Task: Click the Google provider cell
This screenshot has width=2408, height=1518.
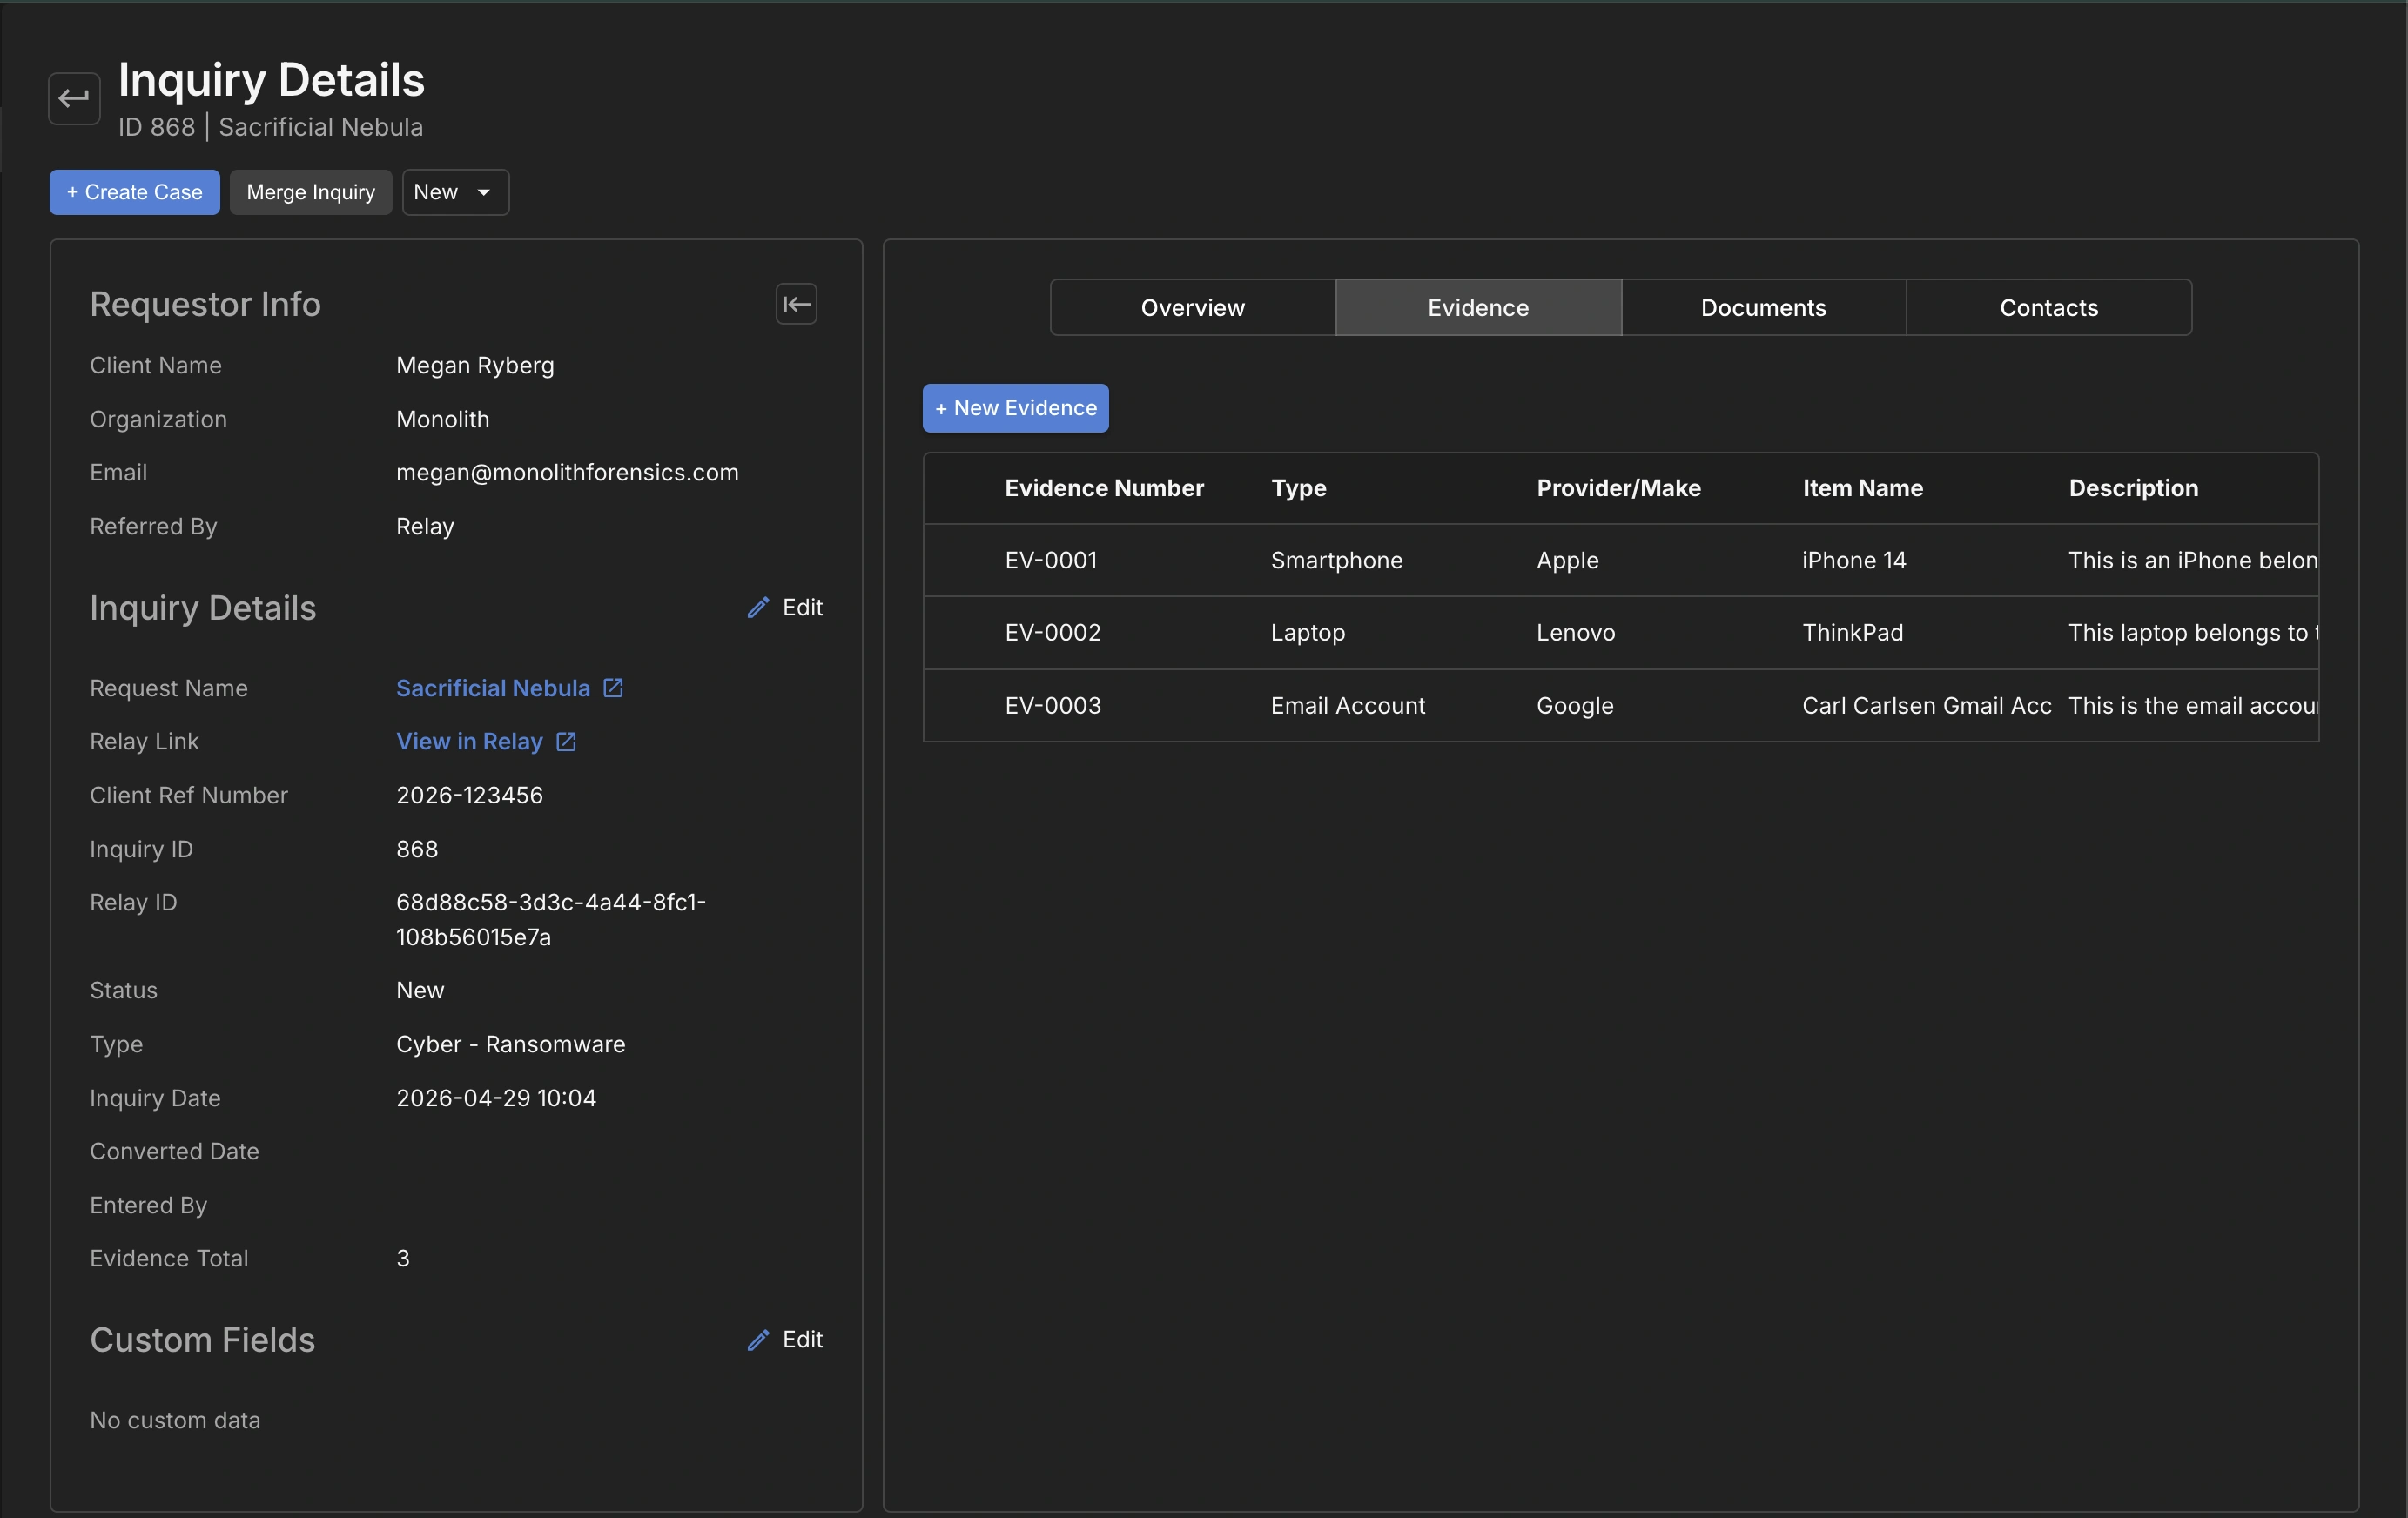Action: click(1574, 705)
